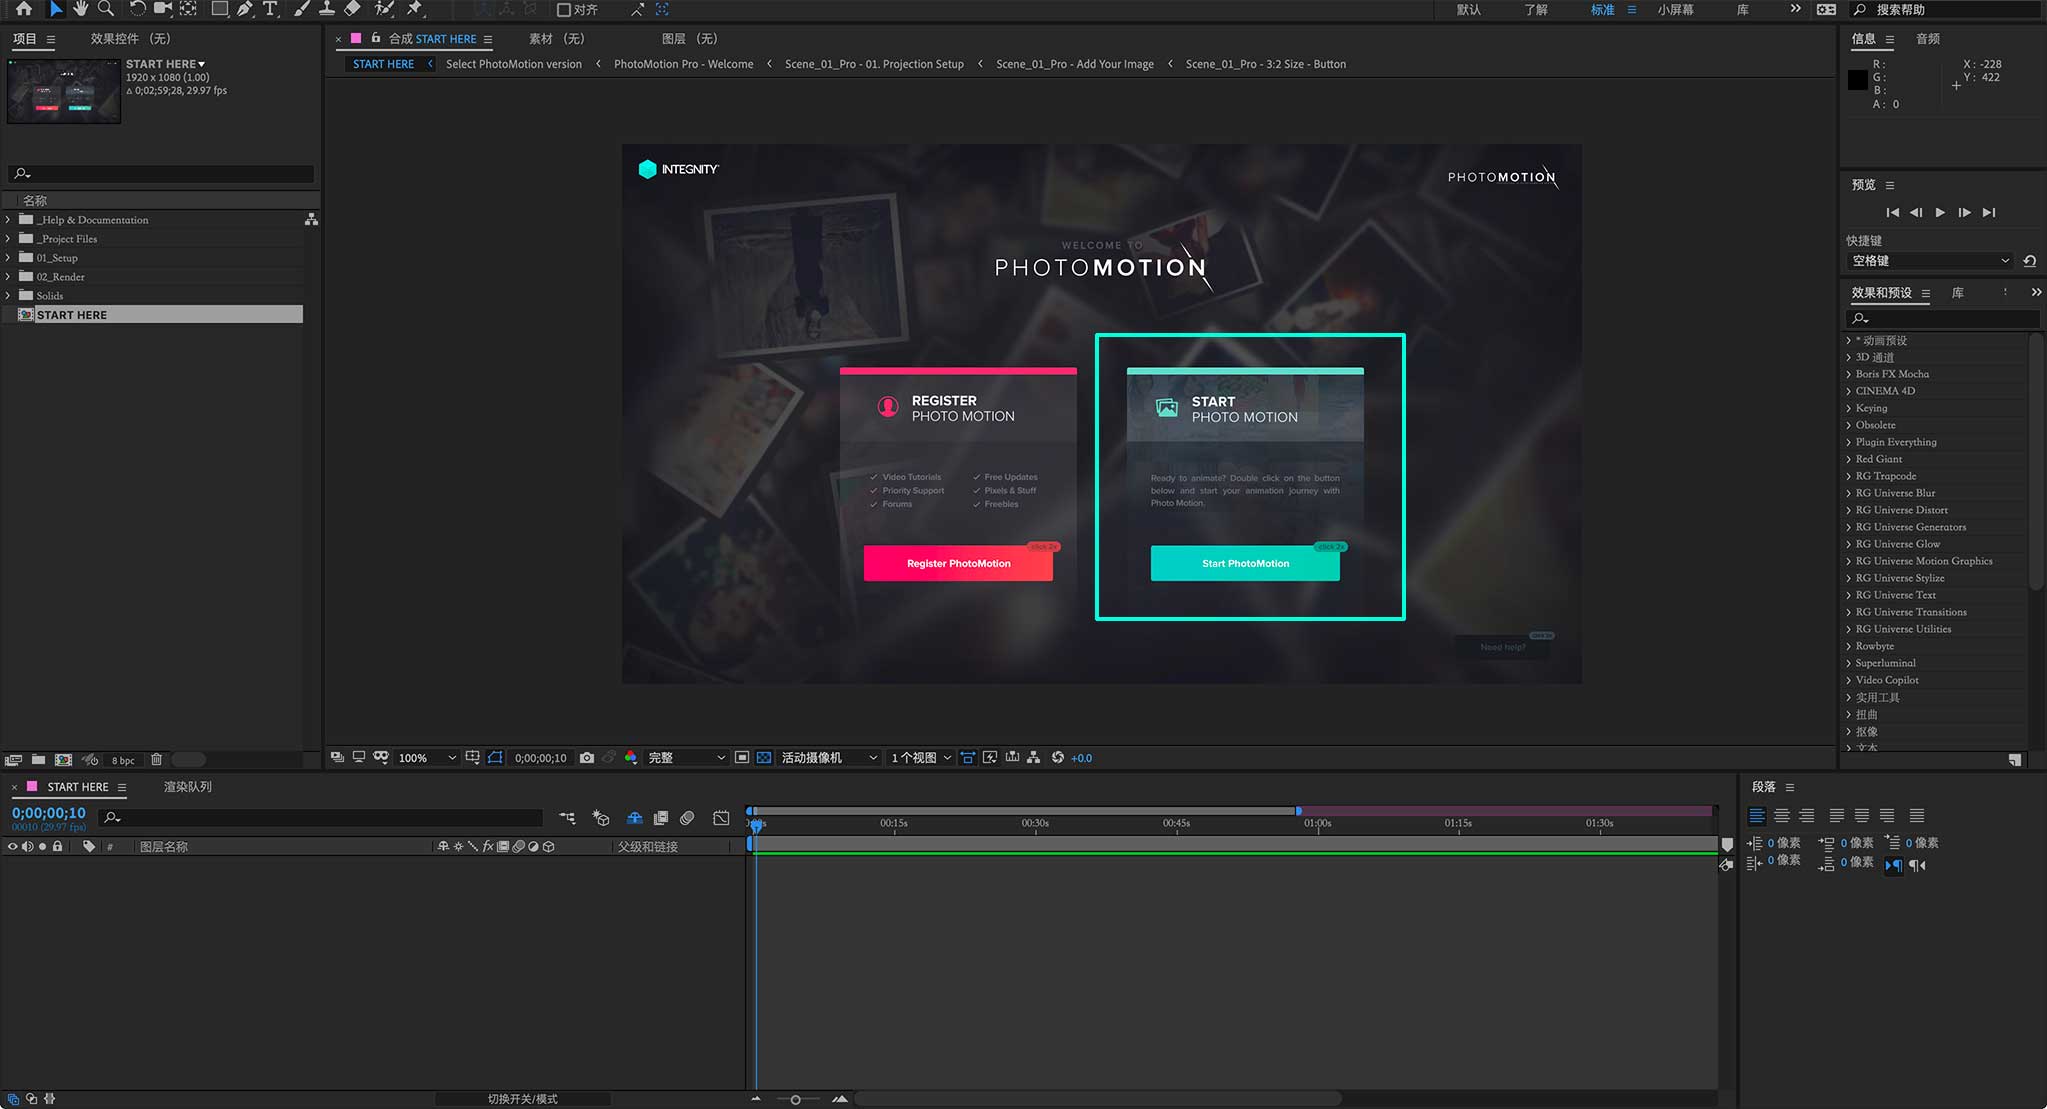Toggle motion blur enable switch in timeline
2047x1109 pixels.
coord(687,818)
